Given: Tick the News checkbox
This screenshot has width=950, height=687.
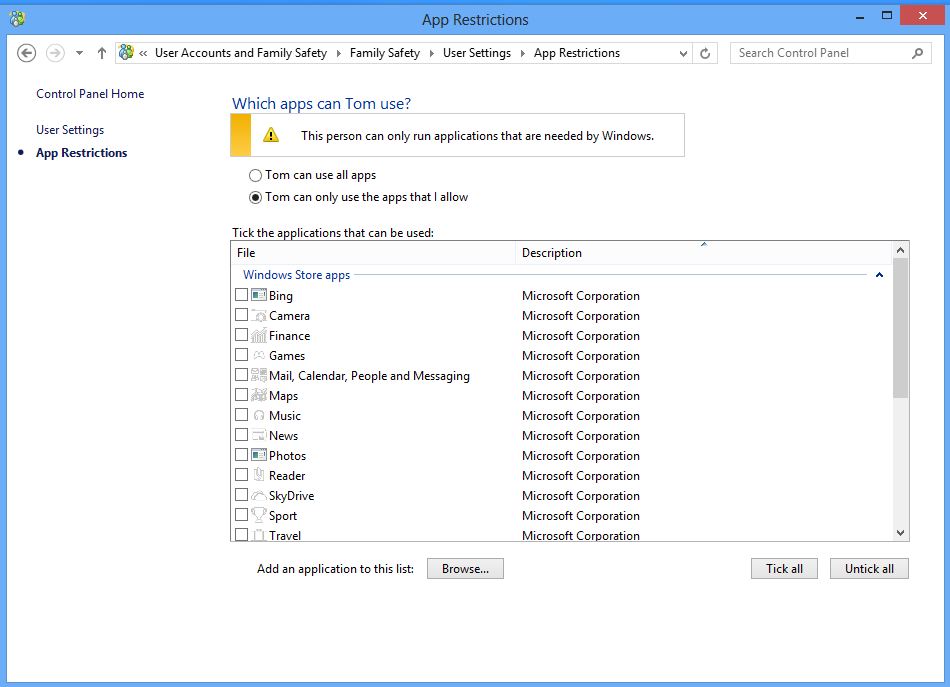Looking at the screenshot, I should tap(241, 435).
